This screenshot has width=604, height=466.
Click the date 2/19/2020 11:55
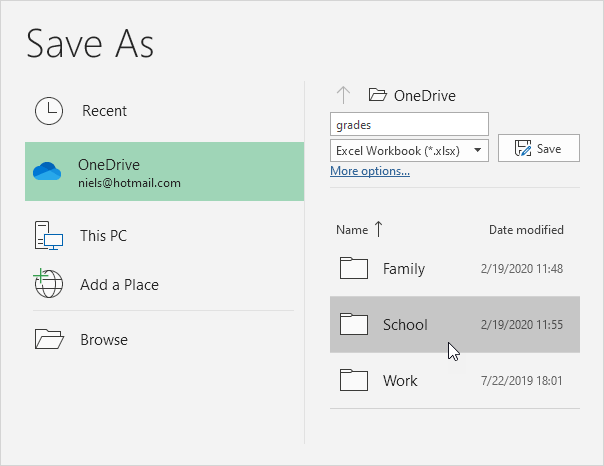522,325
